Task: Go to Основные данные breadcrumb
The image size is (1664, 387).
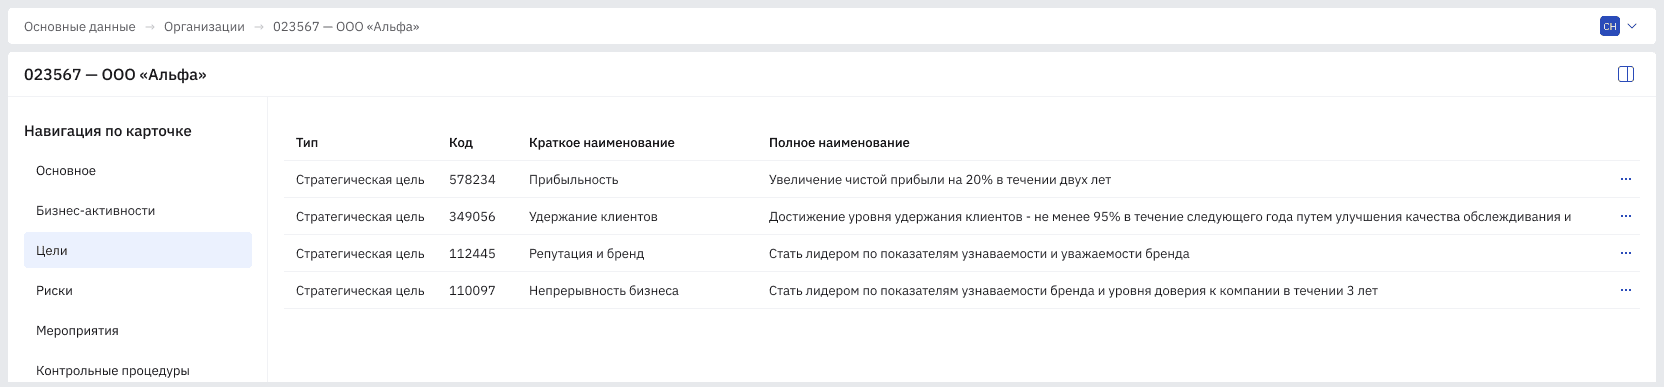Action: [80, 27]
